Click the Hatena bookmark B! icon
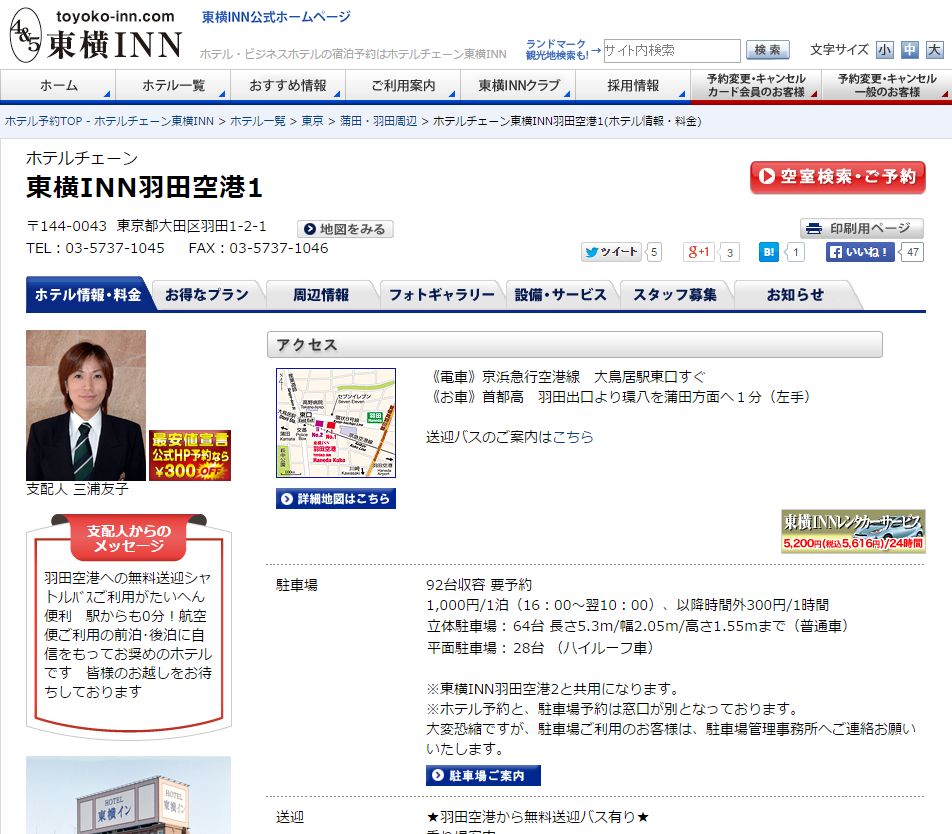 (x=768, y=252)
